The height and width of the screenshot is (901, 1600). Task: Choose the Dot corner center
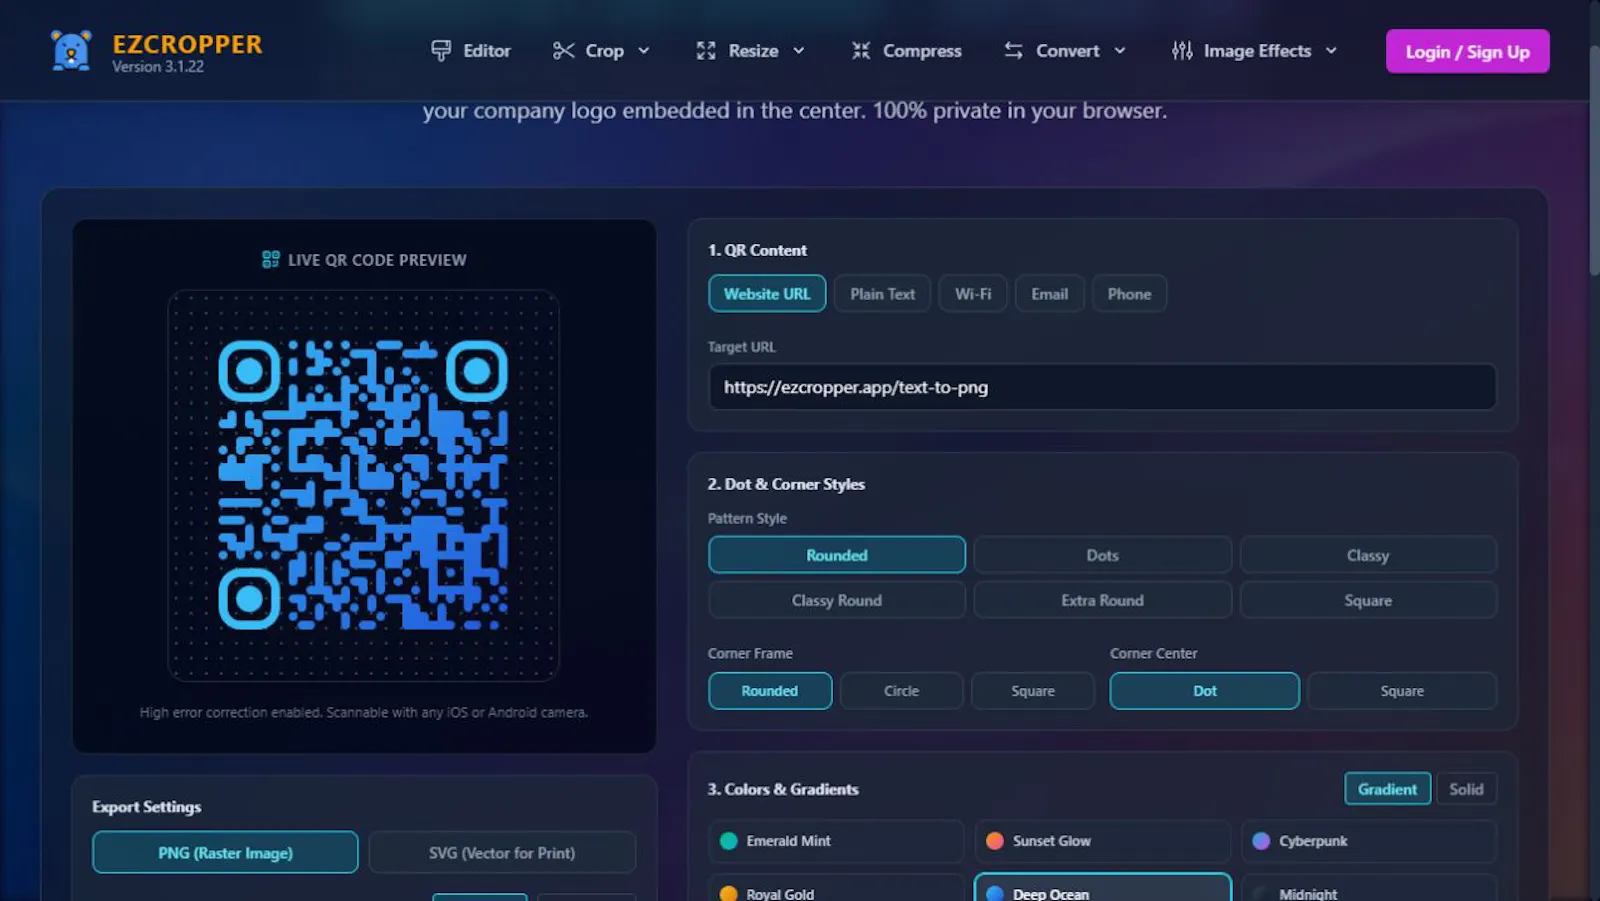[1205, 691]
